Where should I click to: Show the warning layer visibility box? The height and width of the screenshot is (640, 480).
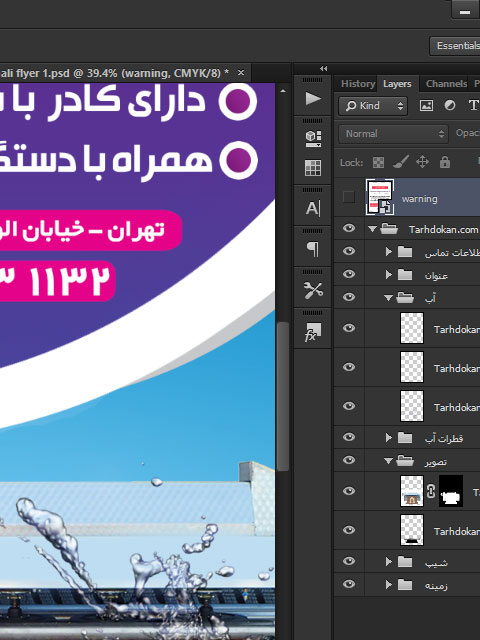tap(349, 197)
